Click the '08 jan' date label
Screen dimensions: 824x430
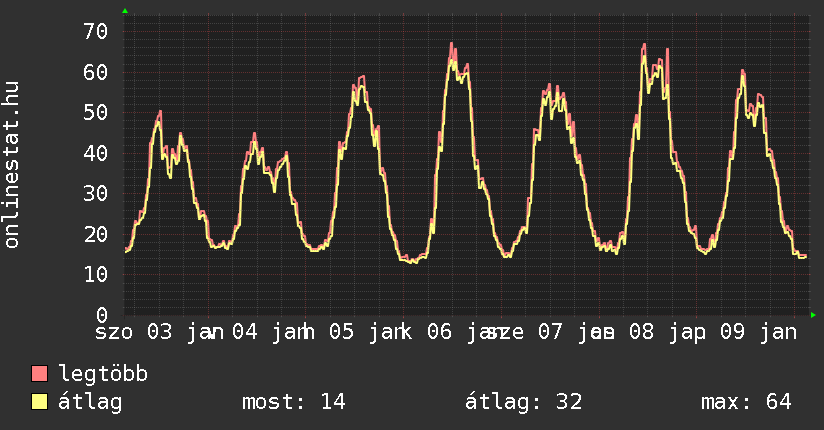(x=661, y=332)
